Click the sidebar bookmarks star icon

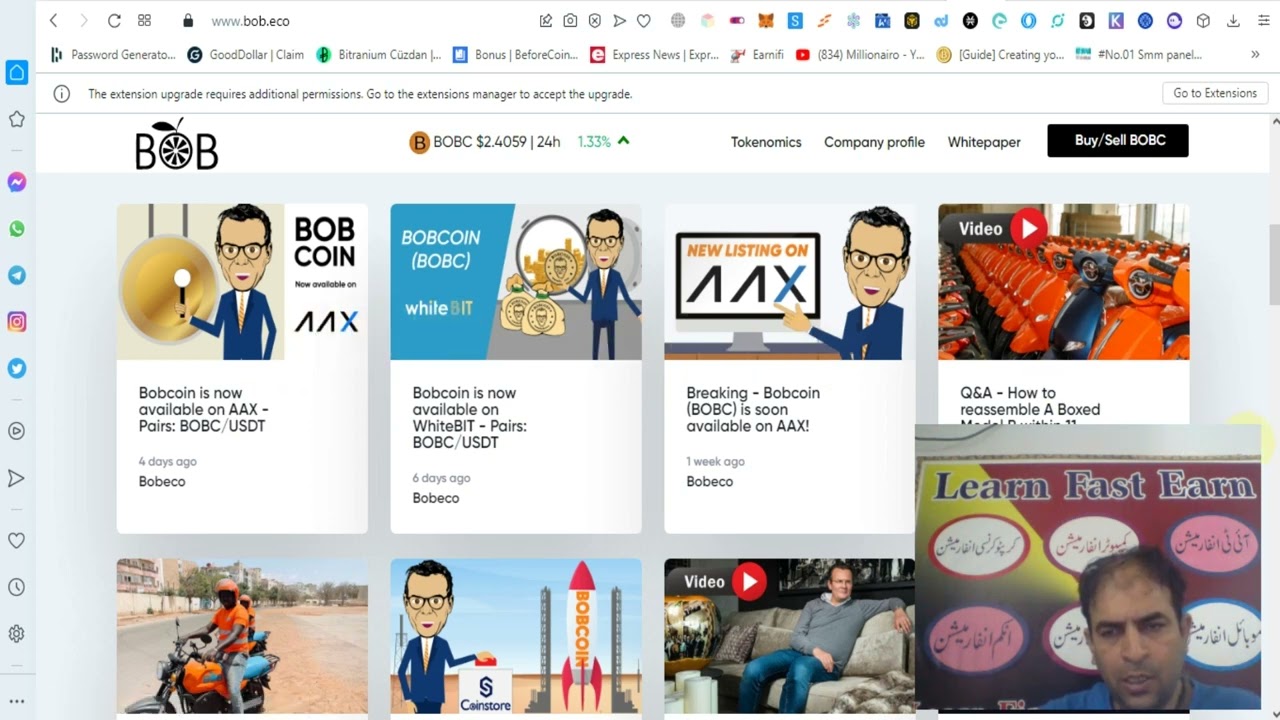[16, 119]
